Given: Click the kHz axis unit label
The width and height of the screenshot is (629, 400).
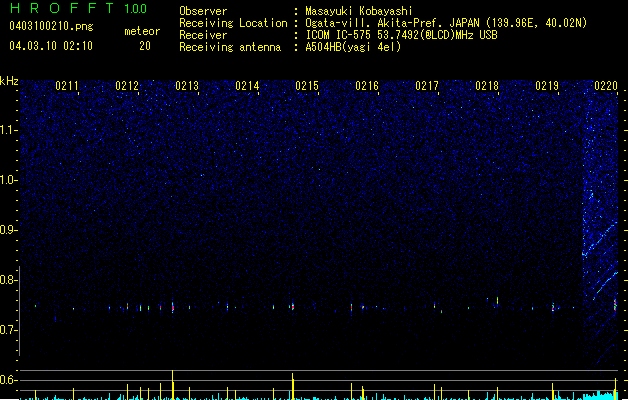Looking at the screenshot, I should tap(9, 81).
